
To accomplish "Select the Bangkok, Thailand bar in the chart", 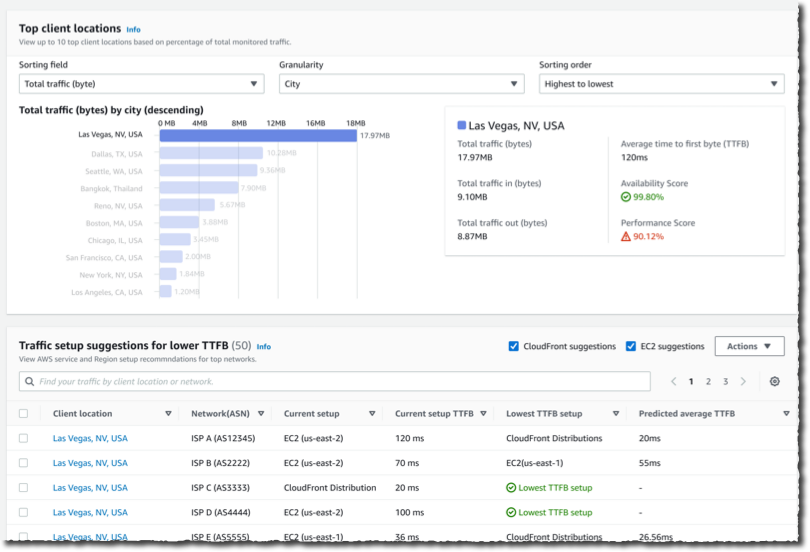I will pyautogui.click(x=199, y=188).
